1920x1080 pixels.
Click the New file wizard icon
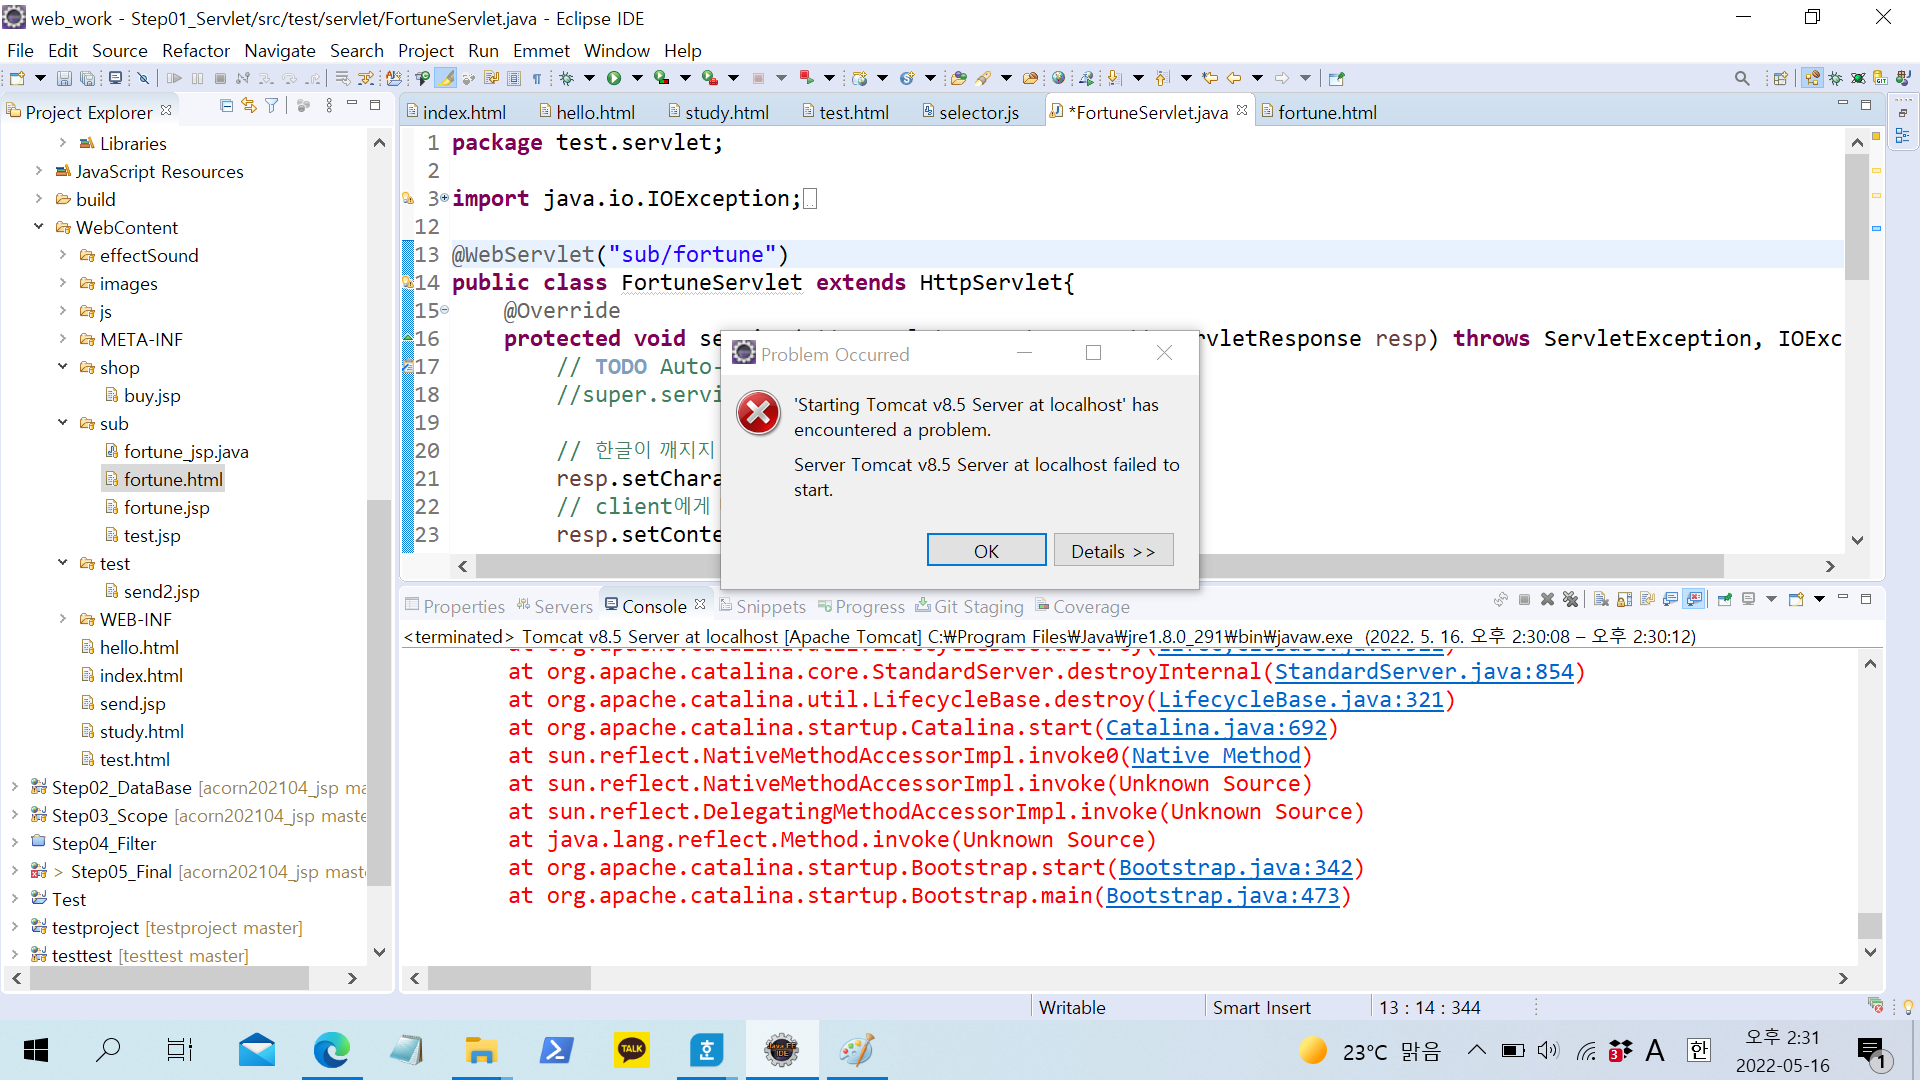17,78
